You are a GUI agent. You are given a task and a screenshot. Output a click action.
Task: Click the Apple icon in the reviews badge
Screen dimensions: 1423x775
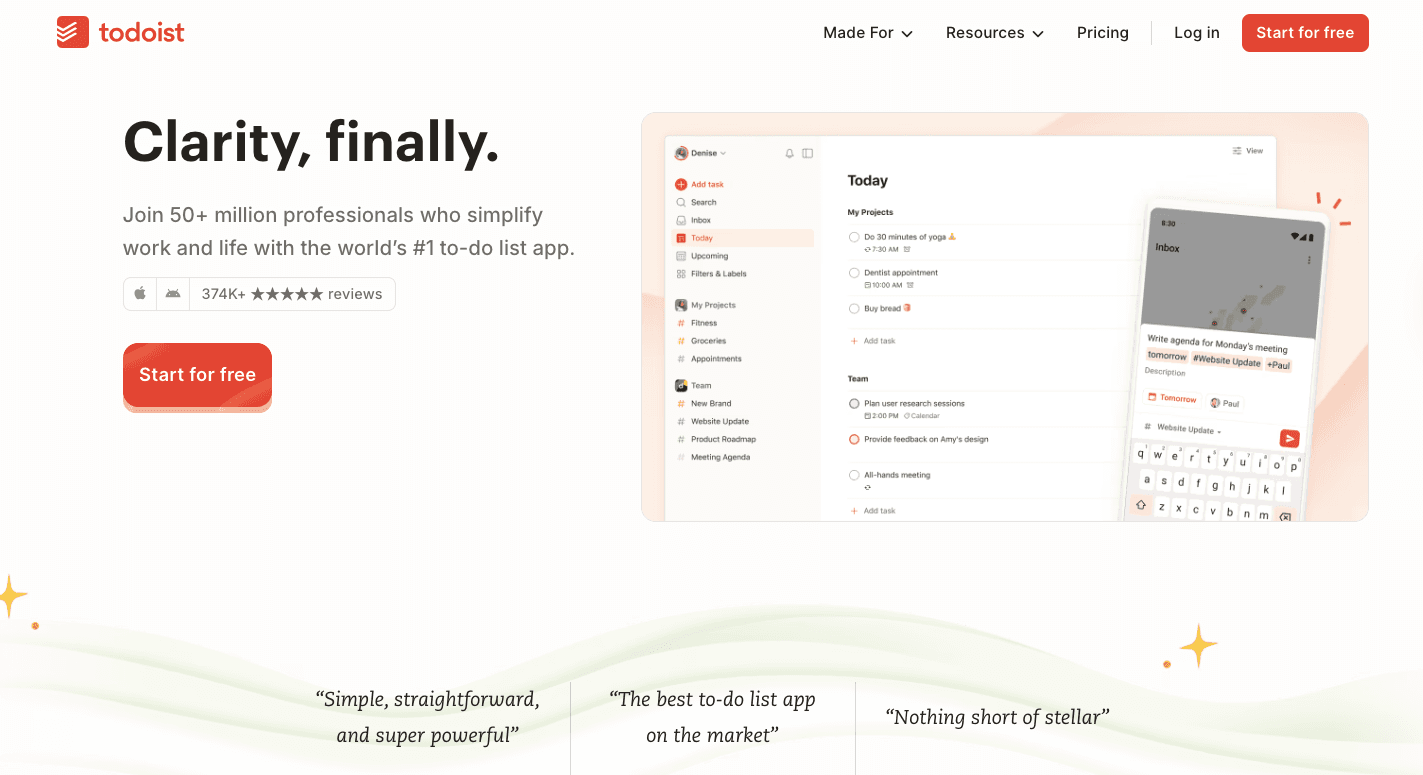(140, 293)
